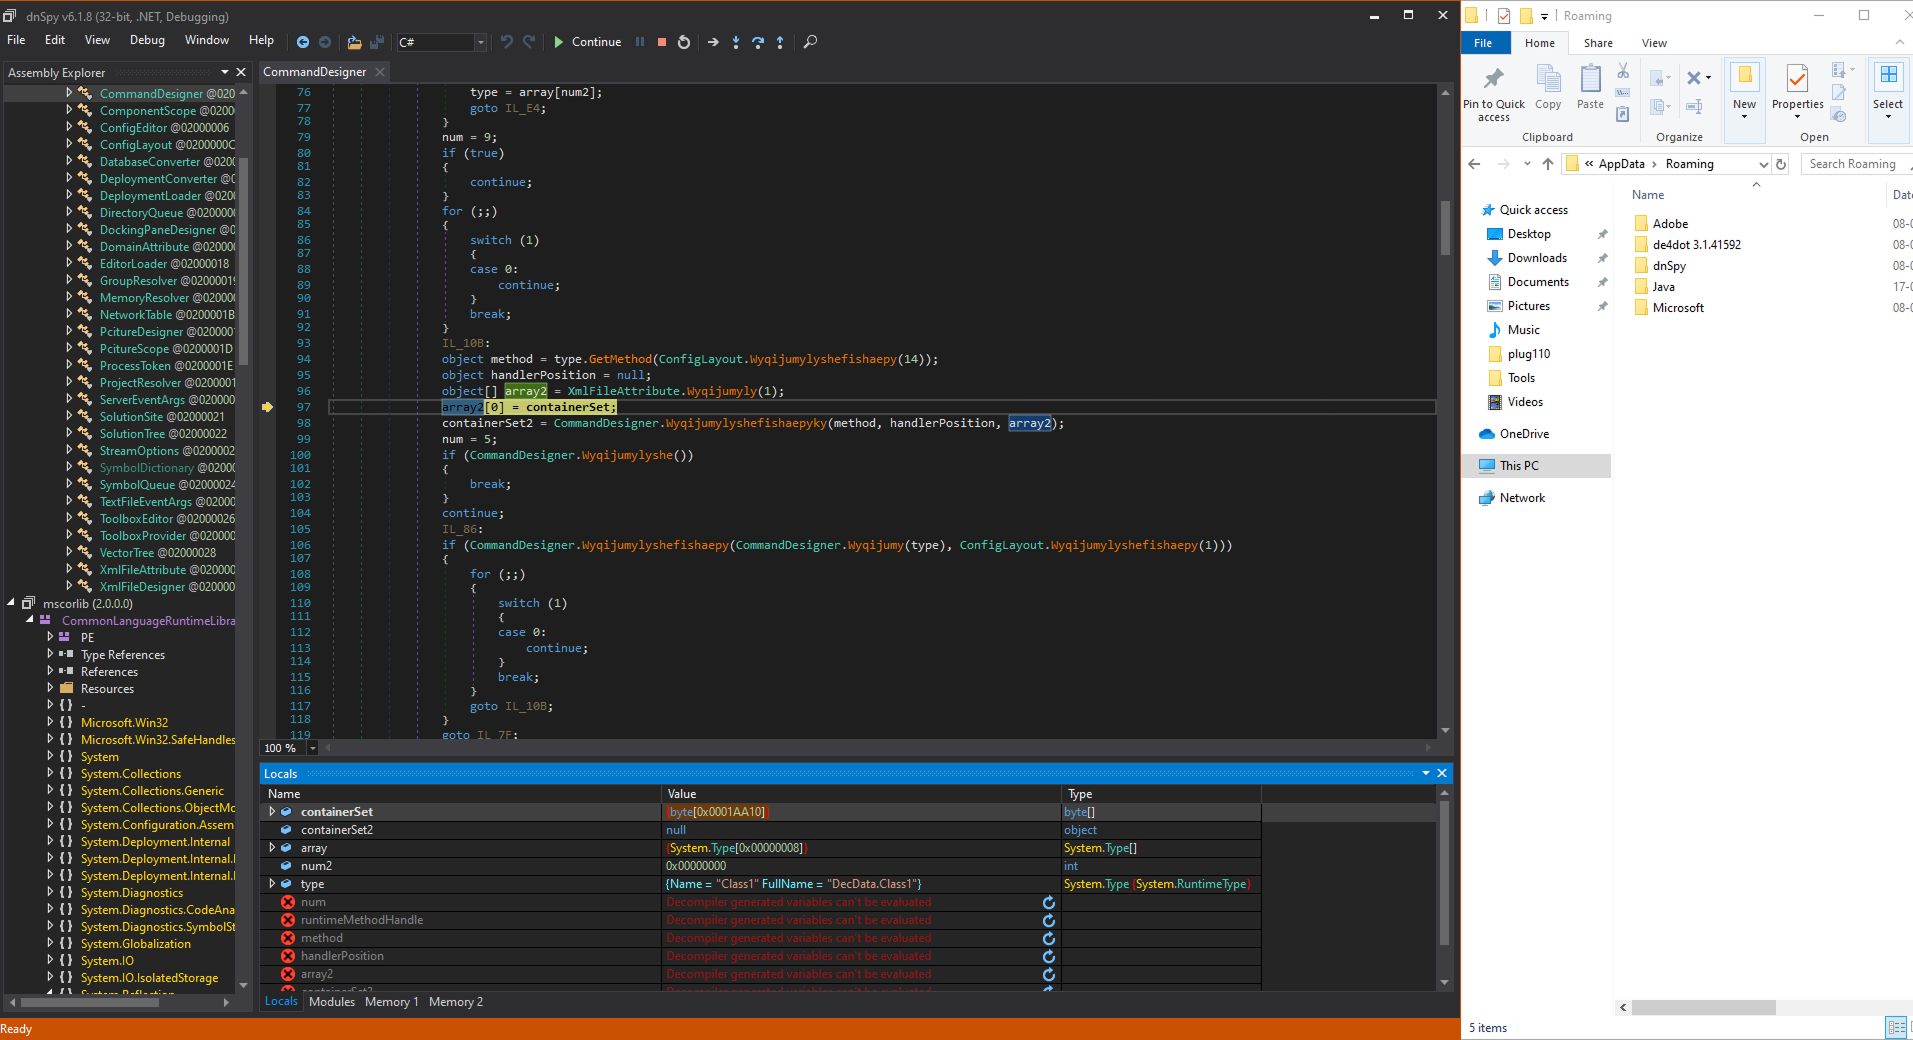Screen dimensions: 1913x1040
Task: Open the 100 % zoom dropdown
Action: tap(313, 748)
